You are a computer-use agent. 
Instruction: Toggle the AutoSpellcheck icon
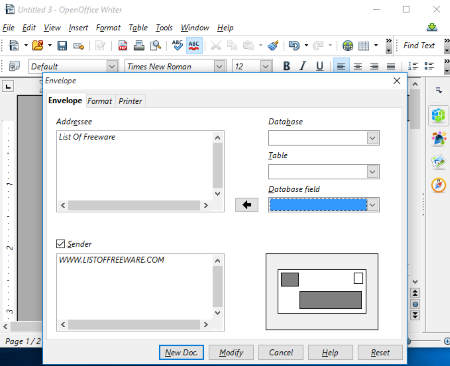(x=194, y=45)
